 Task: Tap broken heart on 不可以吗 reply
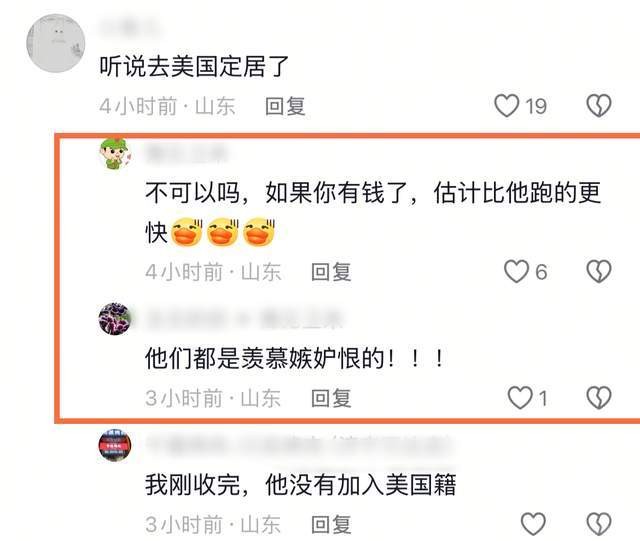pyautogui.click(x=599, y=272)
